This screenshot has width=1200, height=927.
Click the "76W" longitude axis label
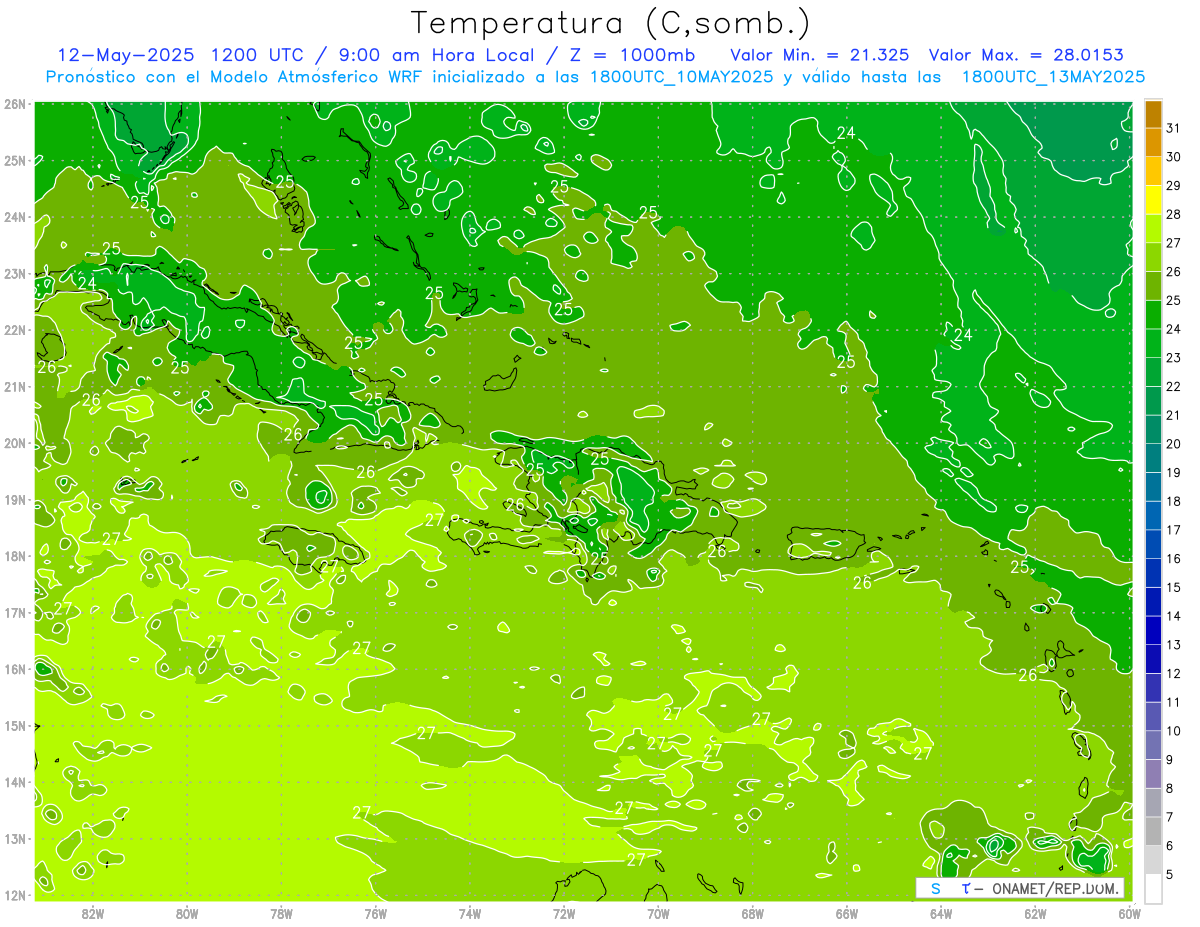(x=376, y=912)
